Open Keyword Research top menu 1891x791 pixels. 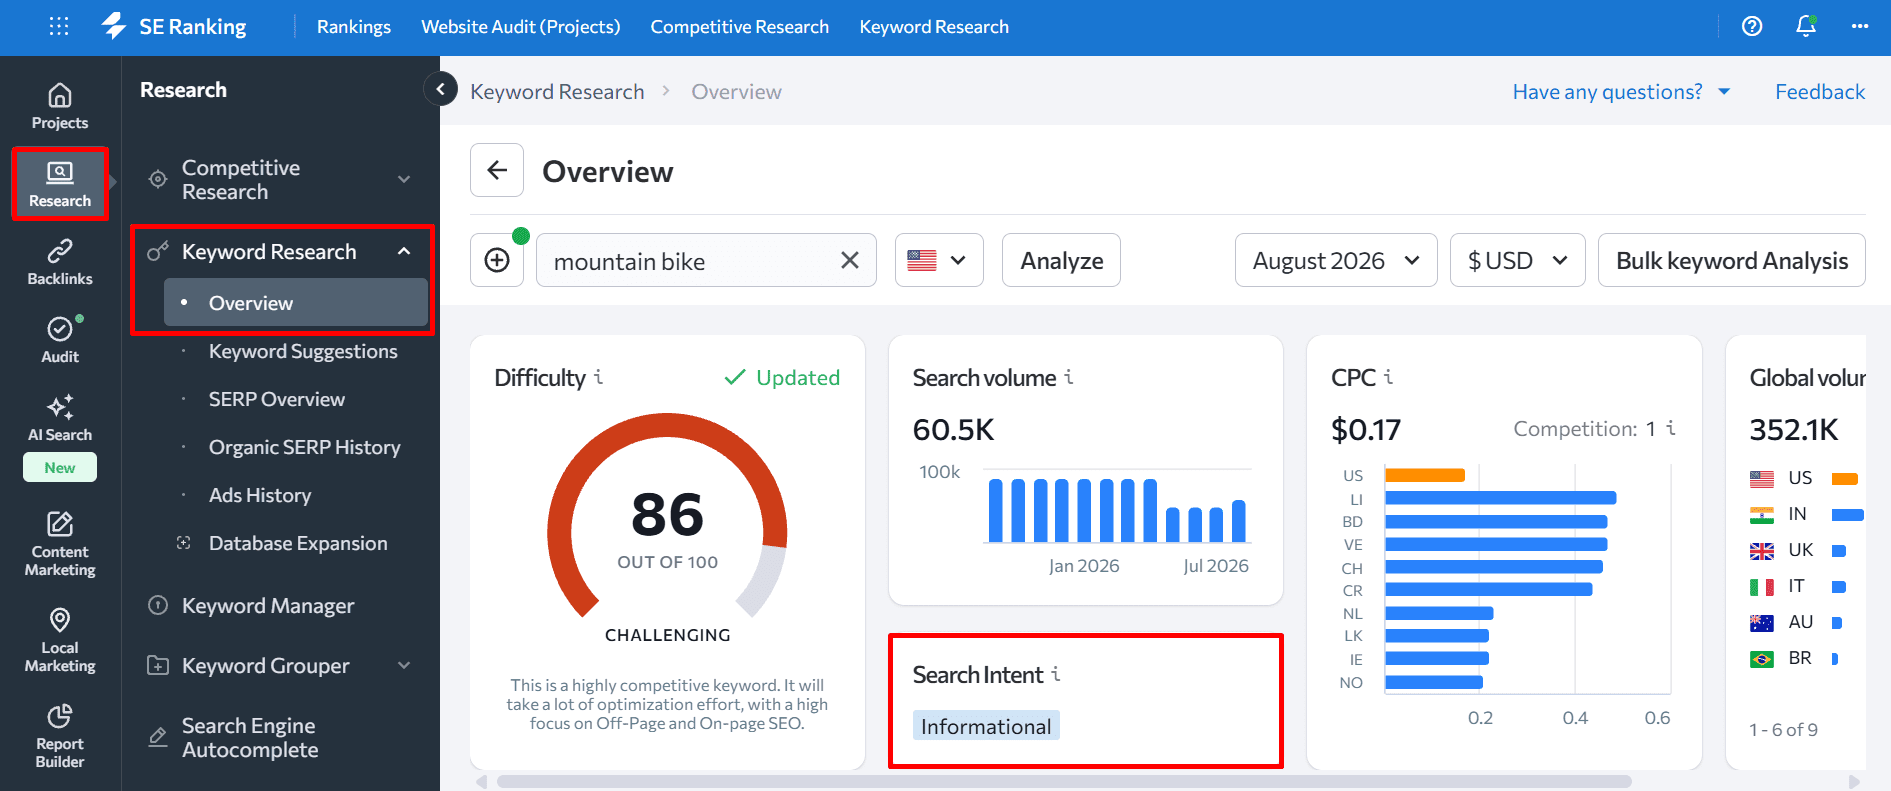(x=934, y=27)
